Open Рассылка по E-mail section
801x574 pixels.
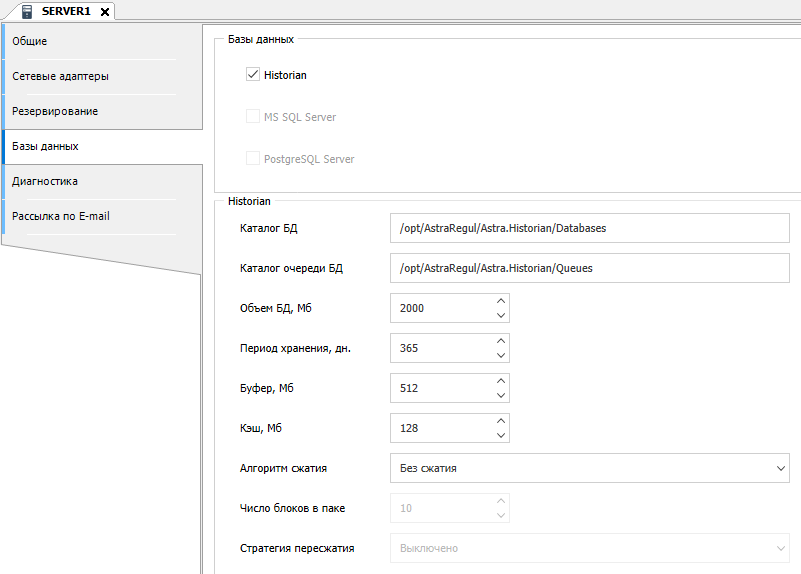pos(61,216)
